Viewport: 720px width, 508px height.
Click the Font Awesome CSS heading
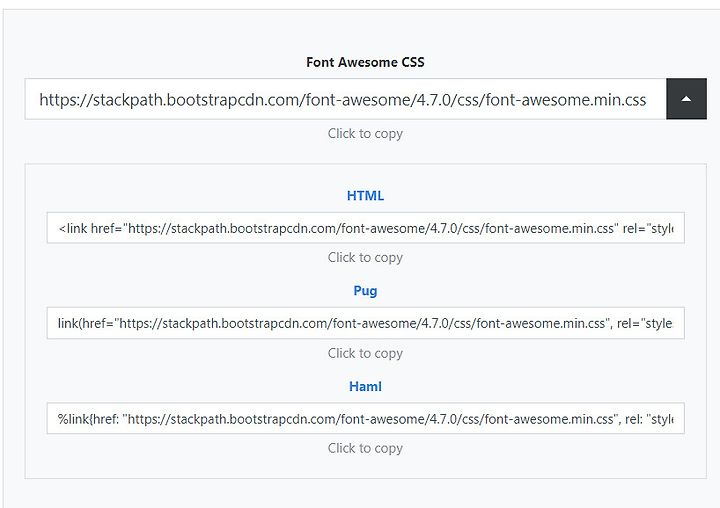[366, 62]
